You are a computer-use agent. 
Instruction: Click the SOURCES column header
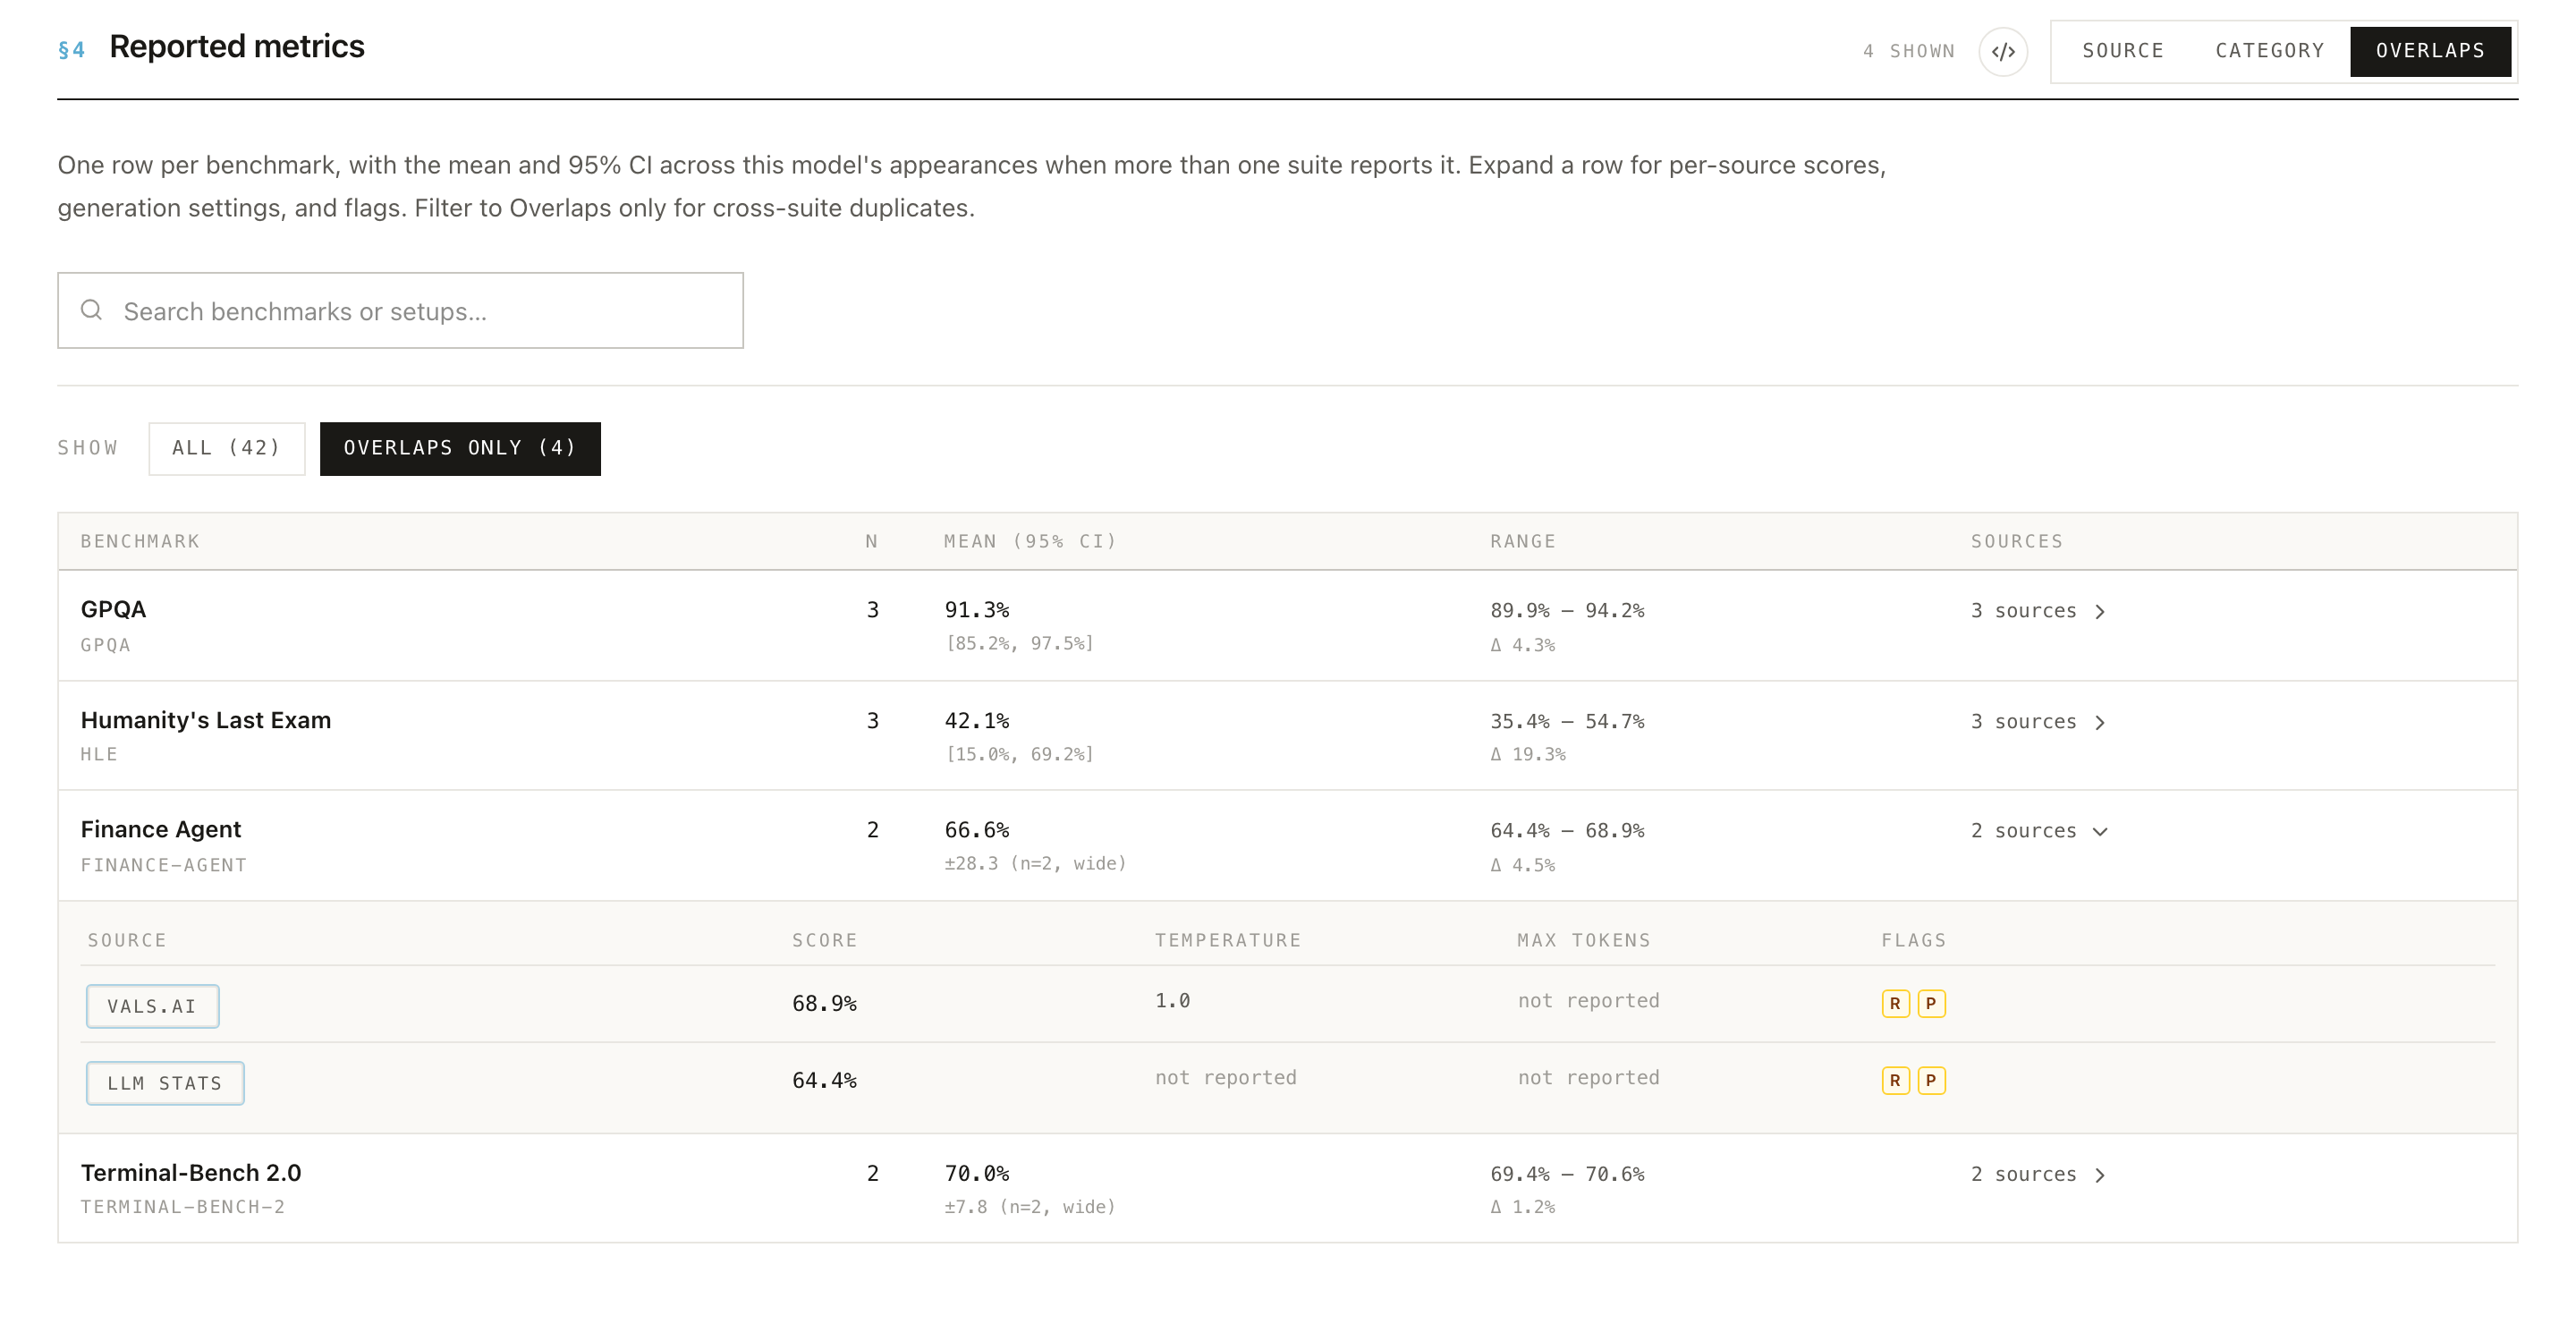pyautogui.click(x=2017, y=541)
